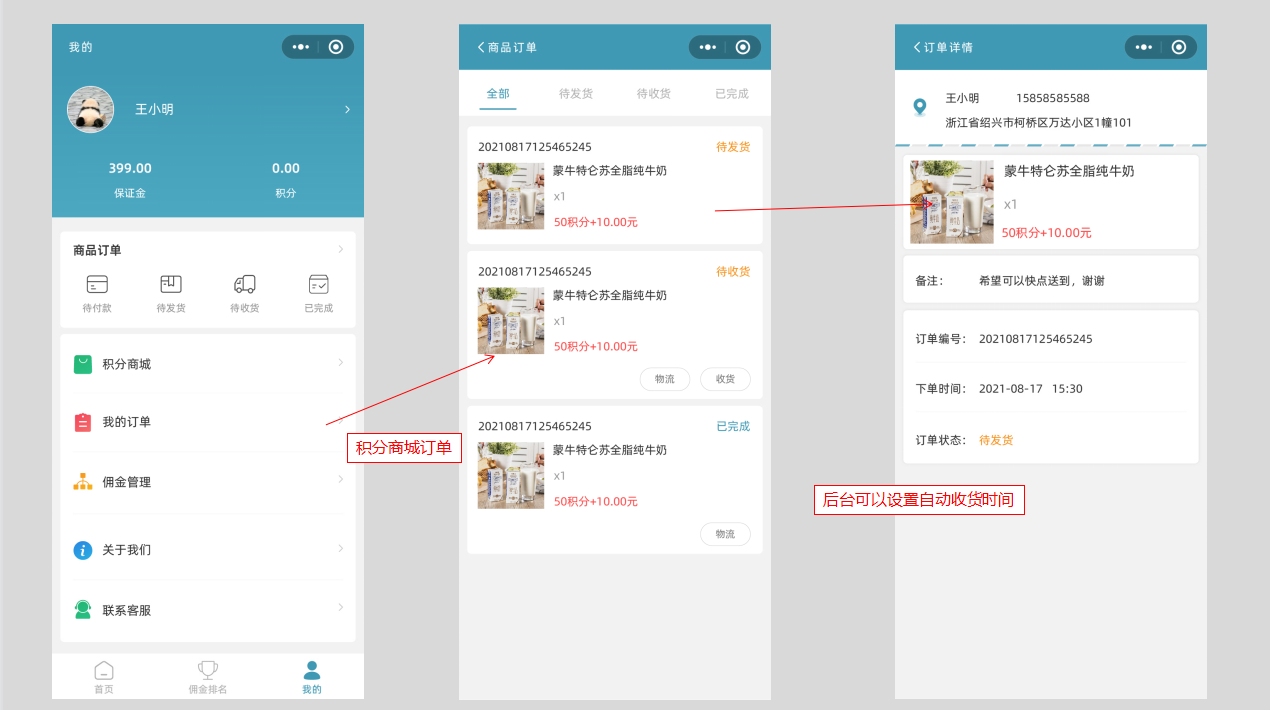This screenshot has height=710, width=1270.
Task: Switch to the 已完成 tab in 商品订单
Action: point(731,93)
